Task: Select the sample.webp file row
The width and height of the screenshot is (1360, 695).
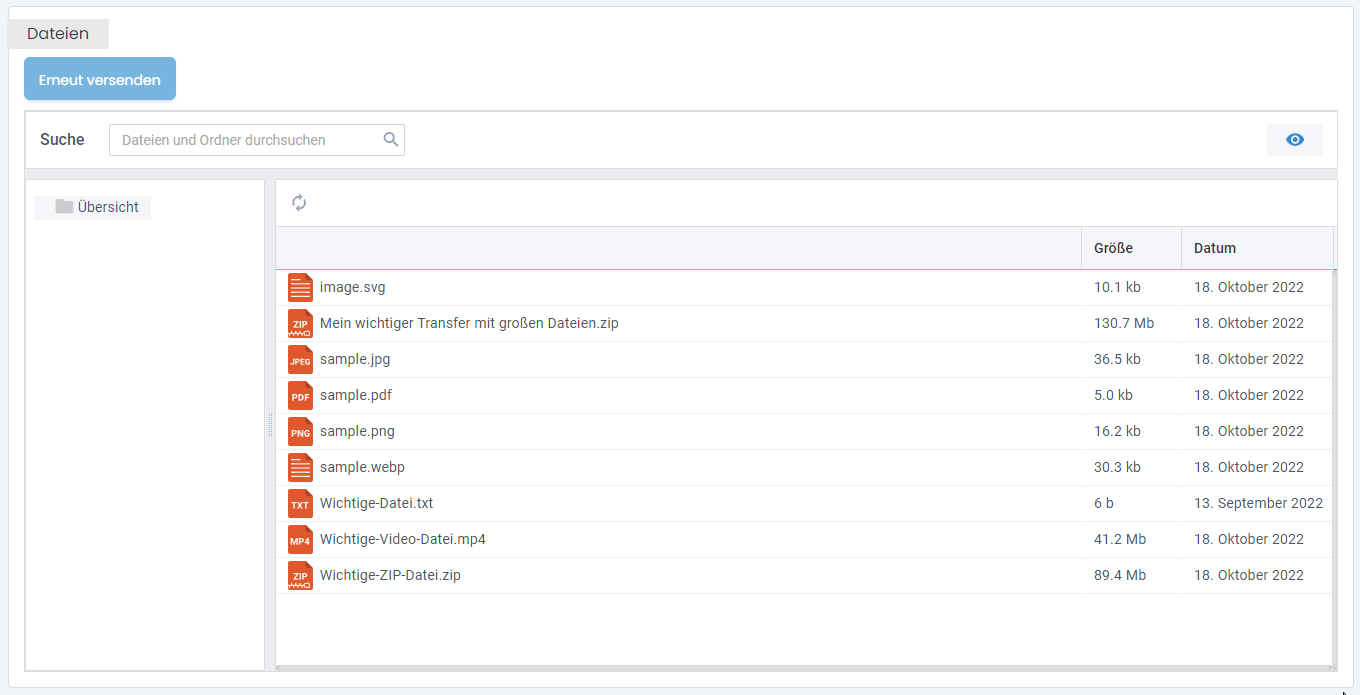Action: 362,467
